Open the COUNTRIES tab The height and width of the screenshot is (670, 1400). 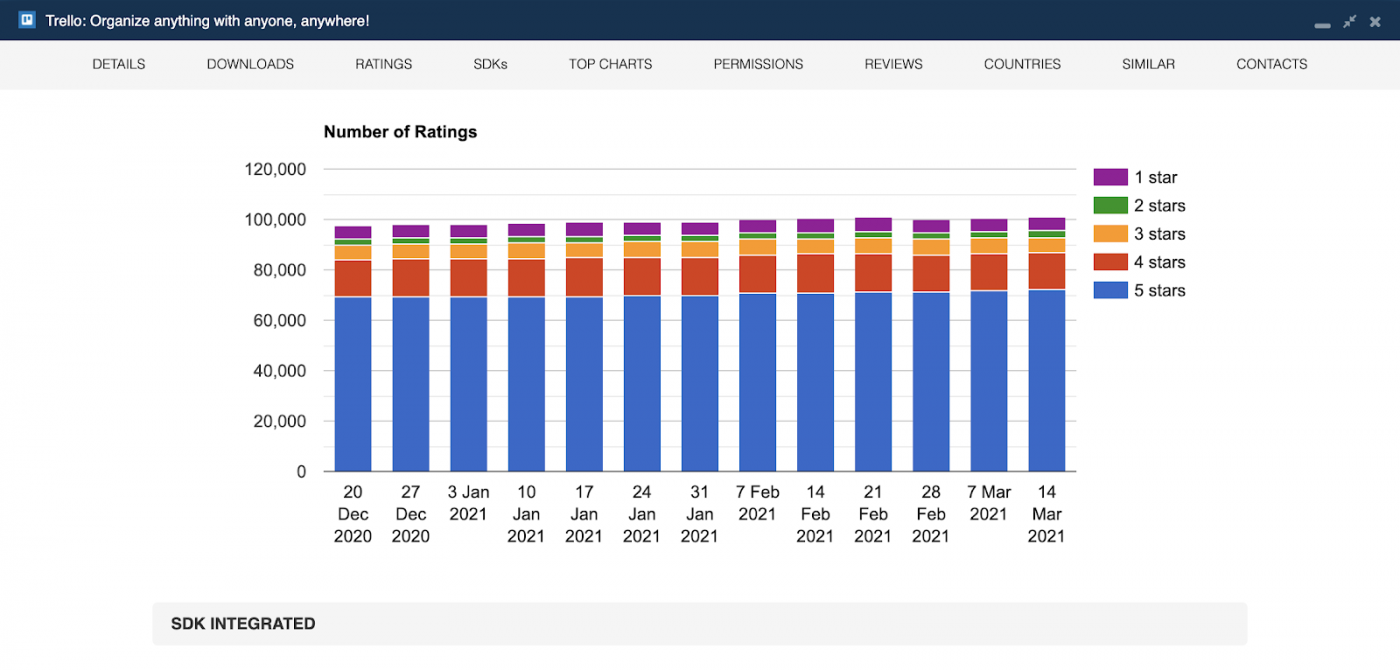pyautogui.click(x=1022, y=64)
